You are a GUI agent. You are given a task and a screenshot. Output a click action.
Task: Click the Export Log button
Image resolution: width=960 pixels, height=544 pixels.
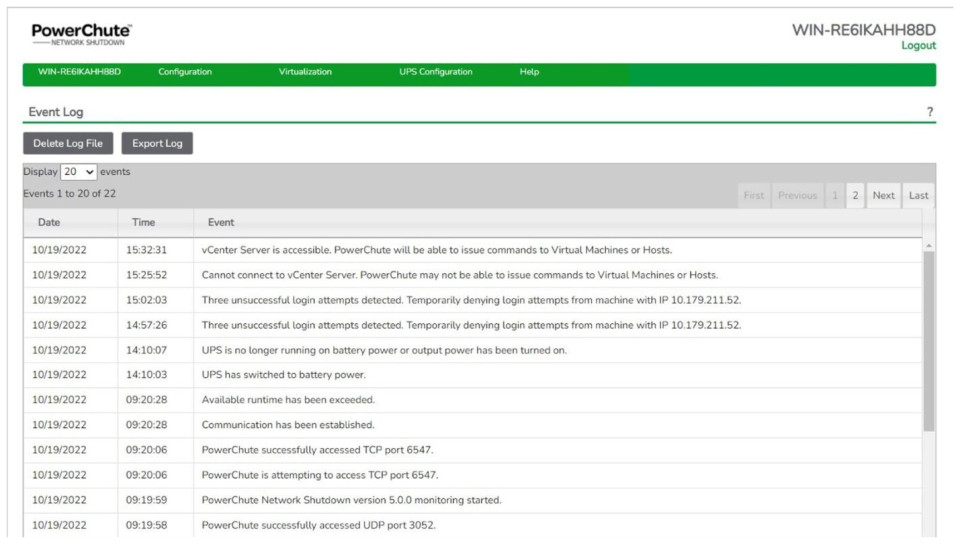point(157,143)
